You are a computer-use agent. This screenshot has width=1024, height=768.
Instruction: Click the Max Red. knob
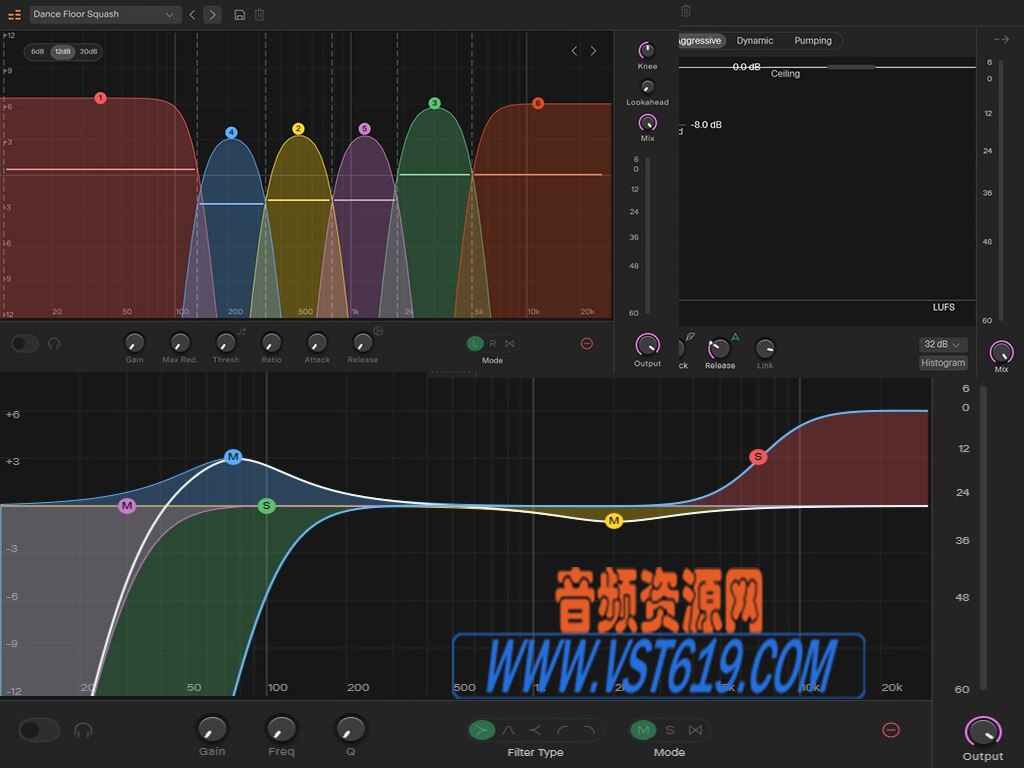click(180, 342)
